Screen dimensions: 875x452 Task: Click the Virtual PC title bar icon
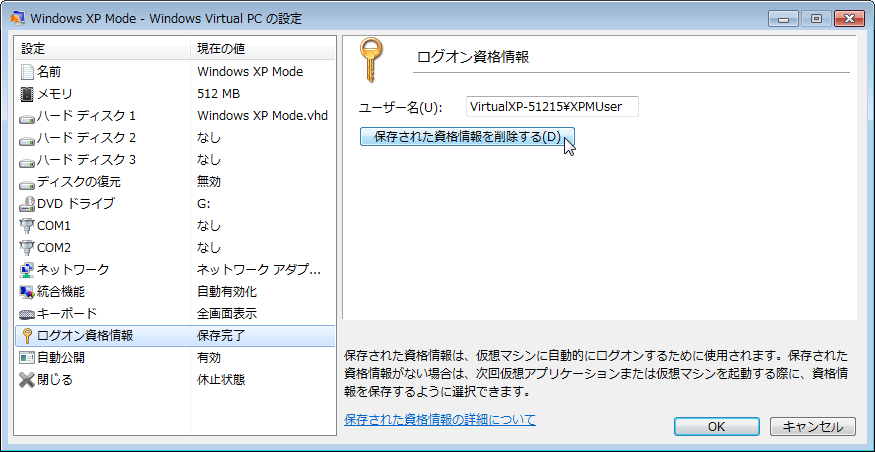18,18
